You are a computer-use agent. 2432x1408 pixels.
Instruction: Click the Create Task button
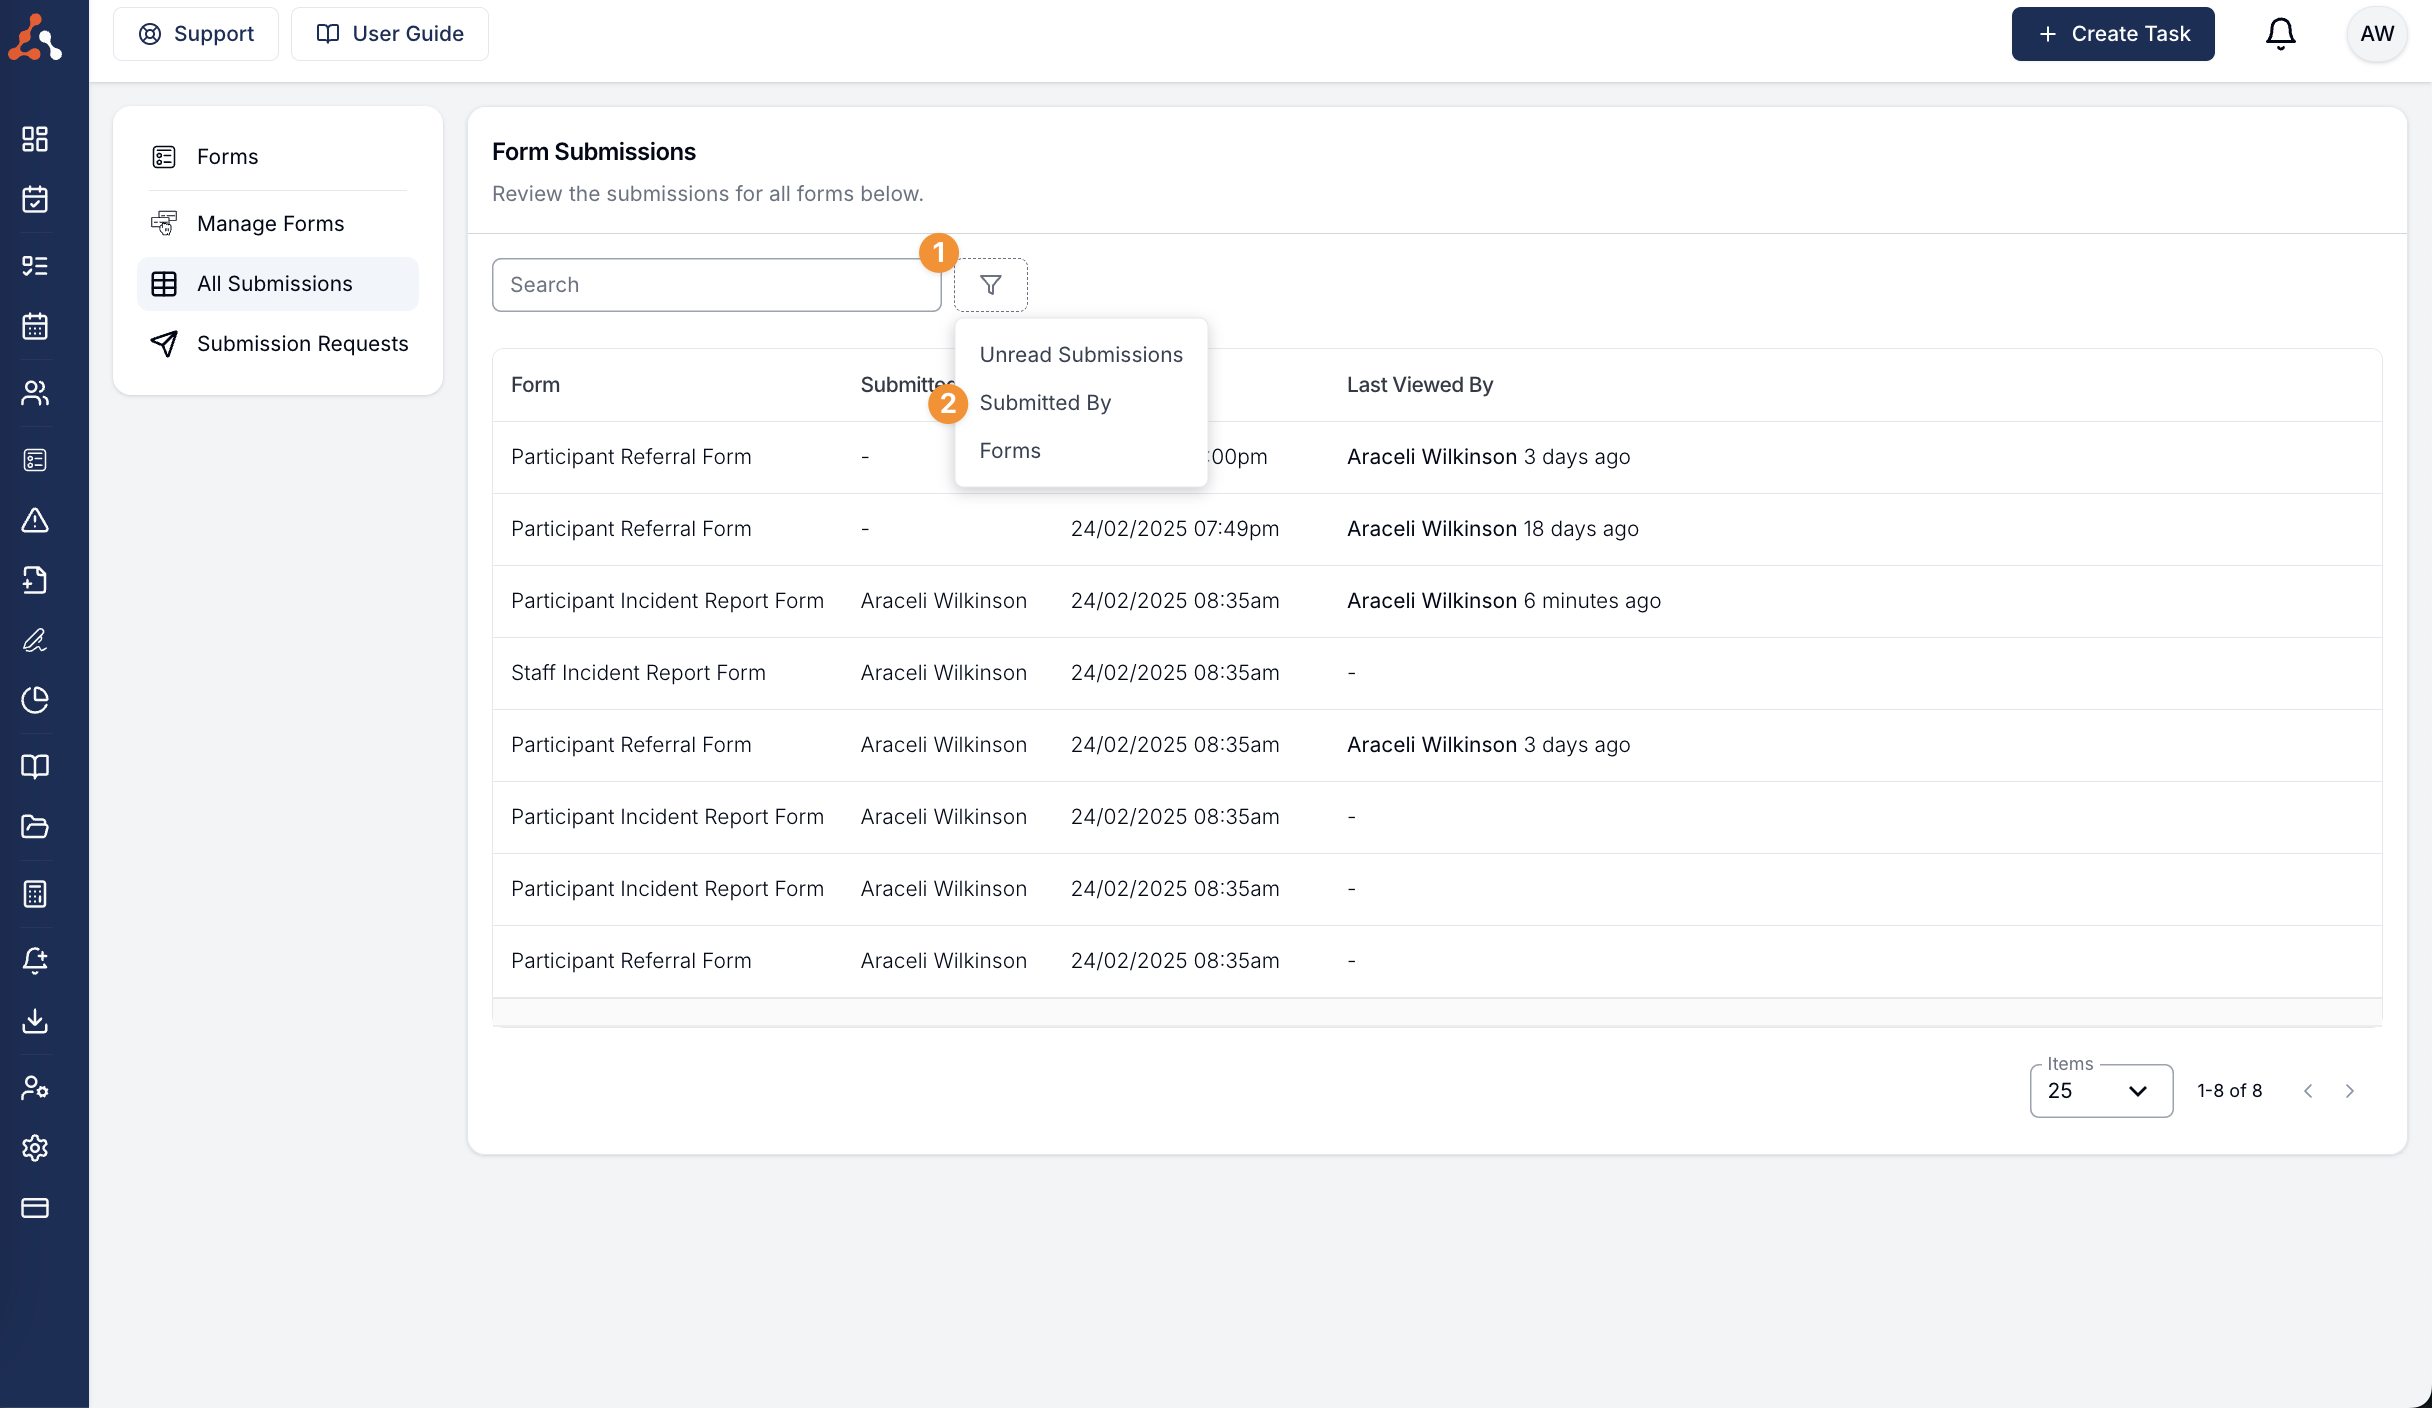click(x=2112, y=34)
